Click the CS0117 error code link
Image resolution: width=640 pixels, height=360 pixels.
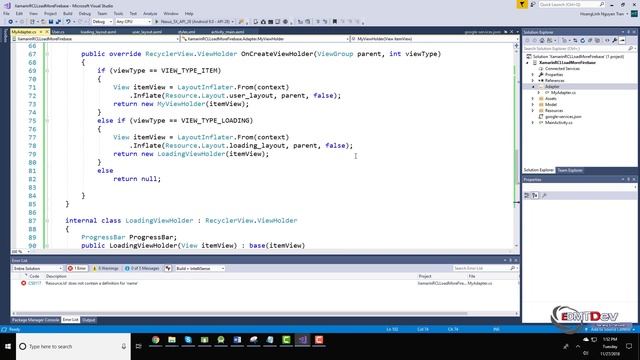click(35, 283)
